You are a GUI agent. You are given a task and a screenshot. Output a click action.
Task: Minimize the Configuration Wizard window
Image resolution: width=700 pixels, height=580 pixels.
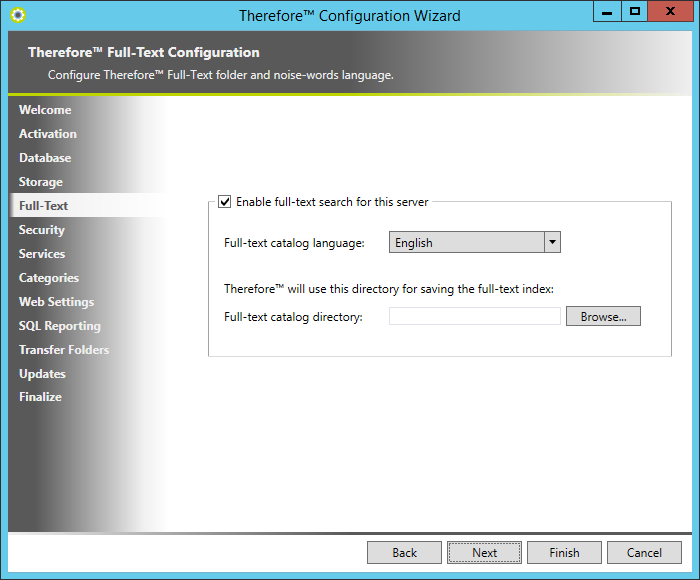tap(607, 12)
